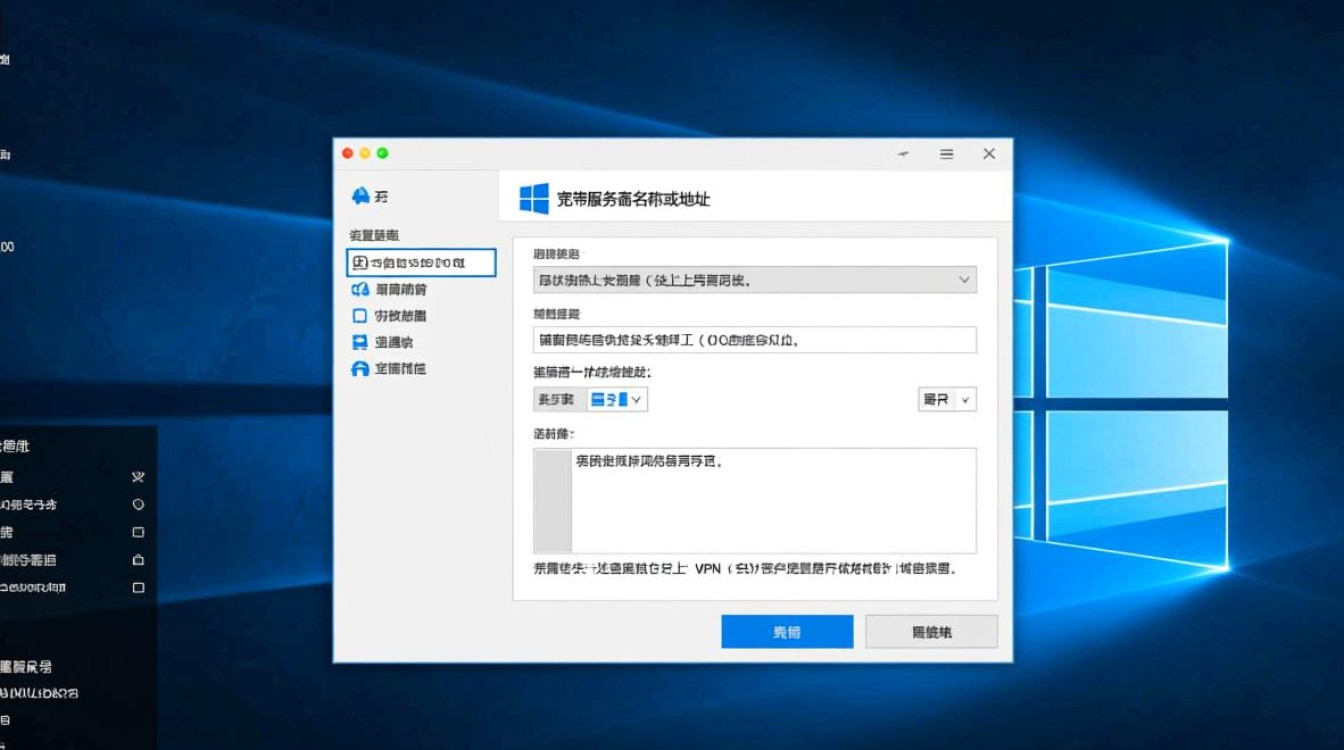This screenshot has width=1344, height=750.
Task: Click the megaphone icon in the sidebar
Action: [359, 289]
